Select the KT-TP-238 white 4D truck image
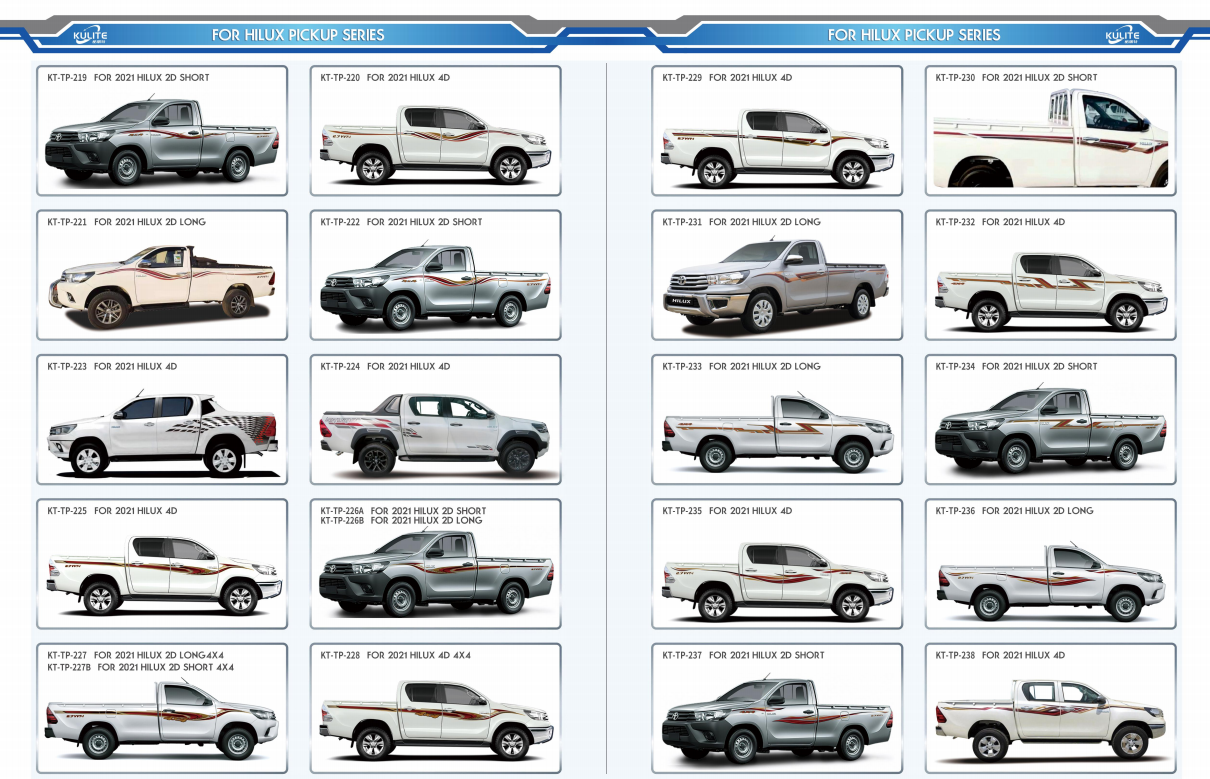1210x779 pixels. (1050, 718)
